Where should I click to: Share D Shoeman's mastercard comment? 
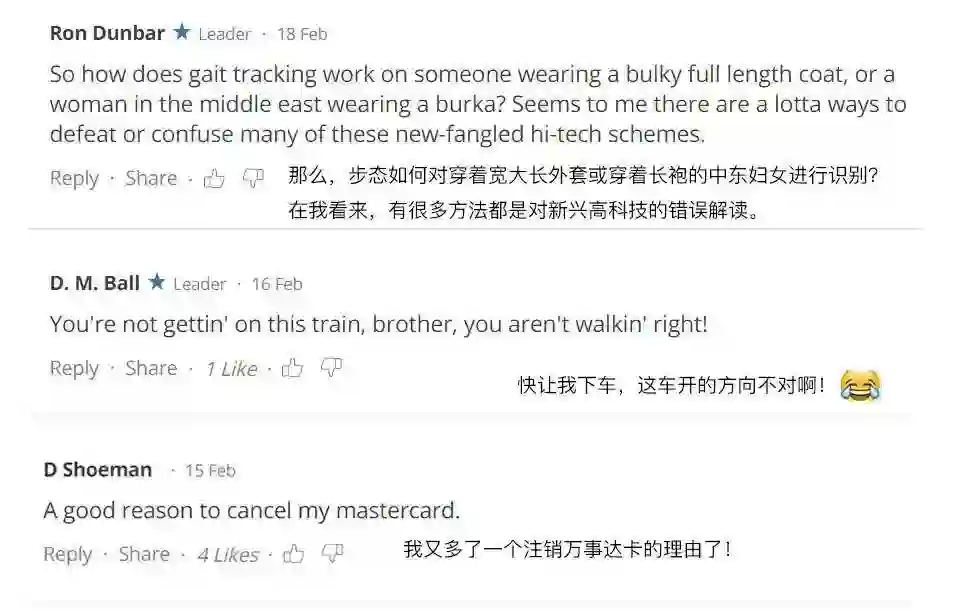click(x=144, y=554)
